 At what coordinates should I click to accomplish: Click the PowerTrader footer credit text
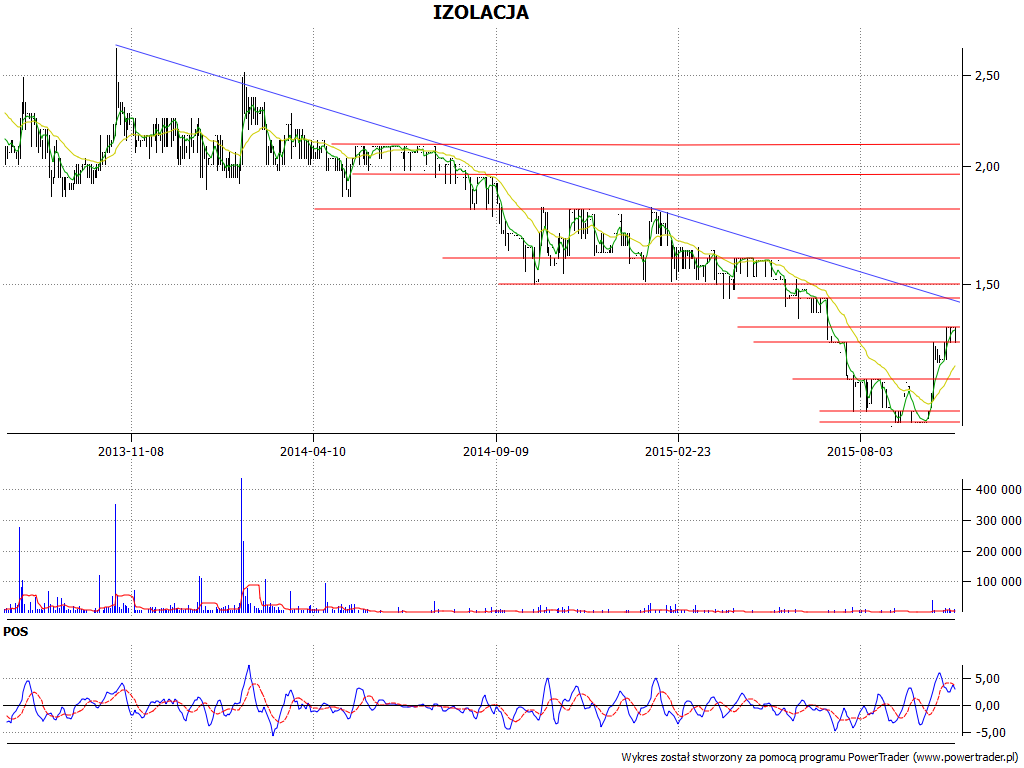(x=819, y=758)
